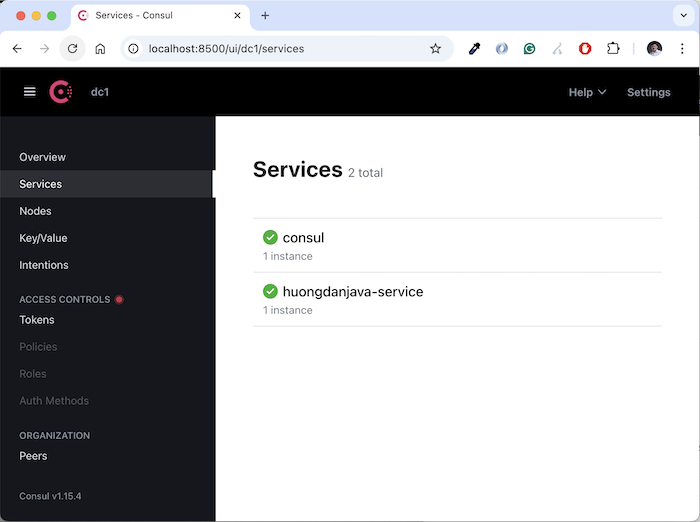Select the Services - Consul browser tab
Screen dimensions: 700x522
(161, 16)
